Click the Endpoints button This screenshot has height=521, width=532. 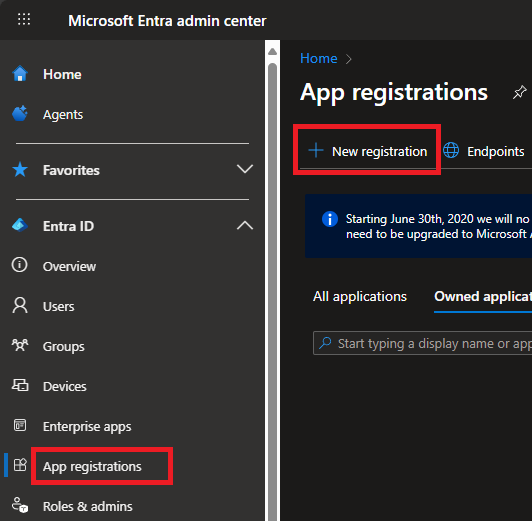coord(484,151)
